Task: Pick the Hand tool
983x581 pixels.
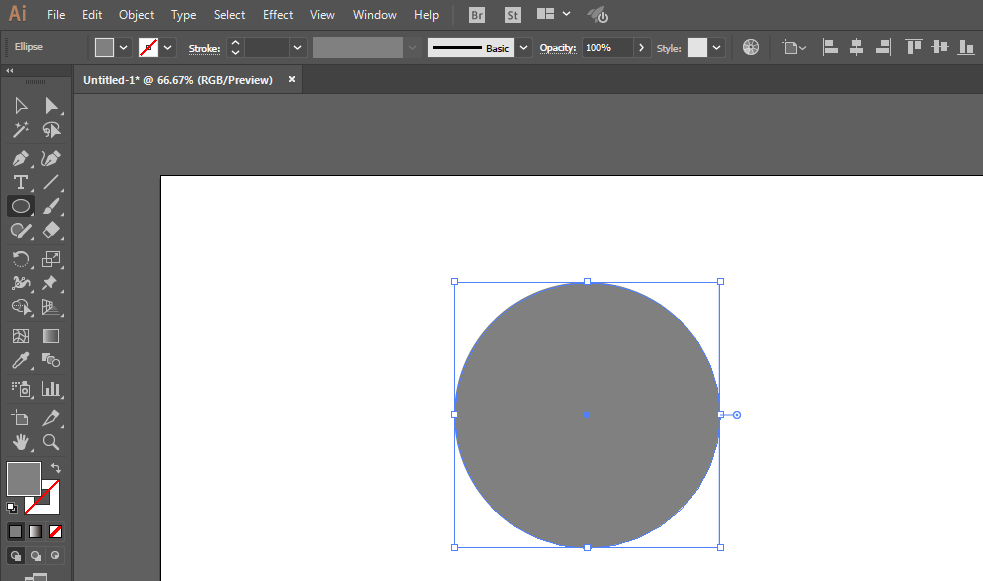Action: click(21, 442)
